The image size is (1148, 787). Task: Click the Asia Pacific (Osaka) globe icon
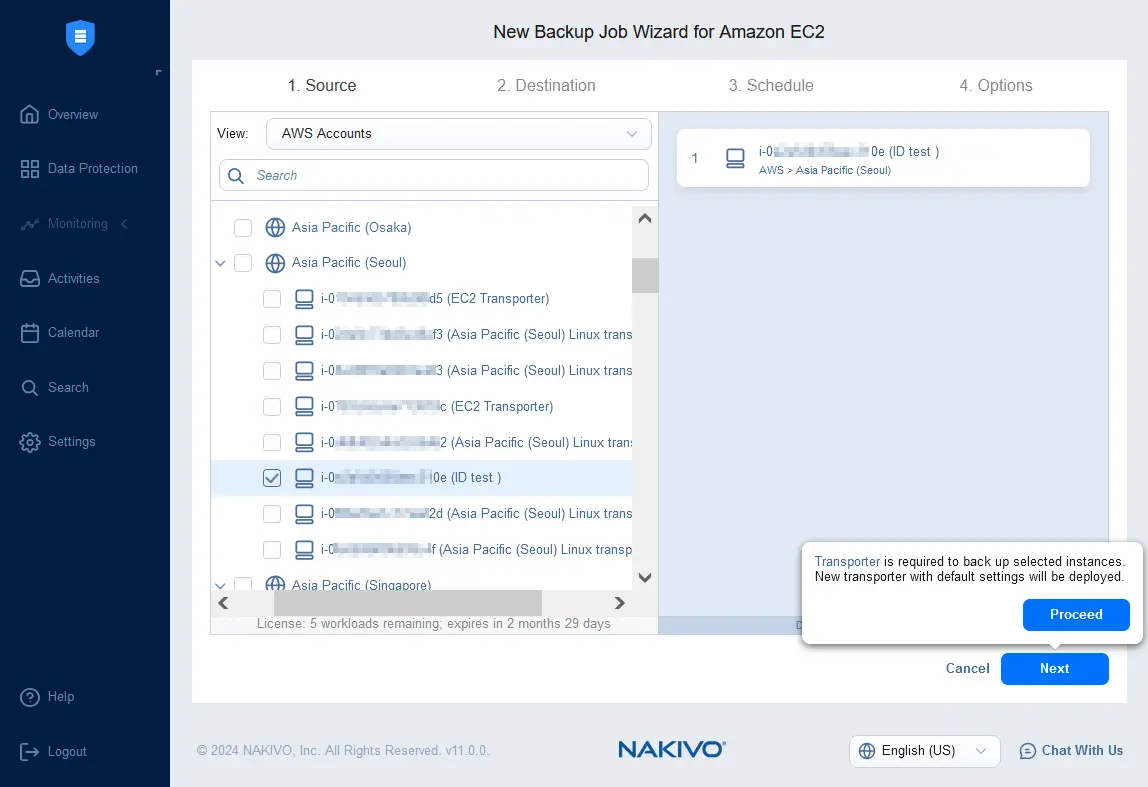(275, 228)
